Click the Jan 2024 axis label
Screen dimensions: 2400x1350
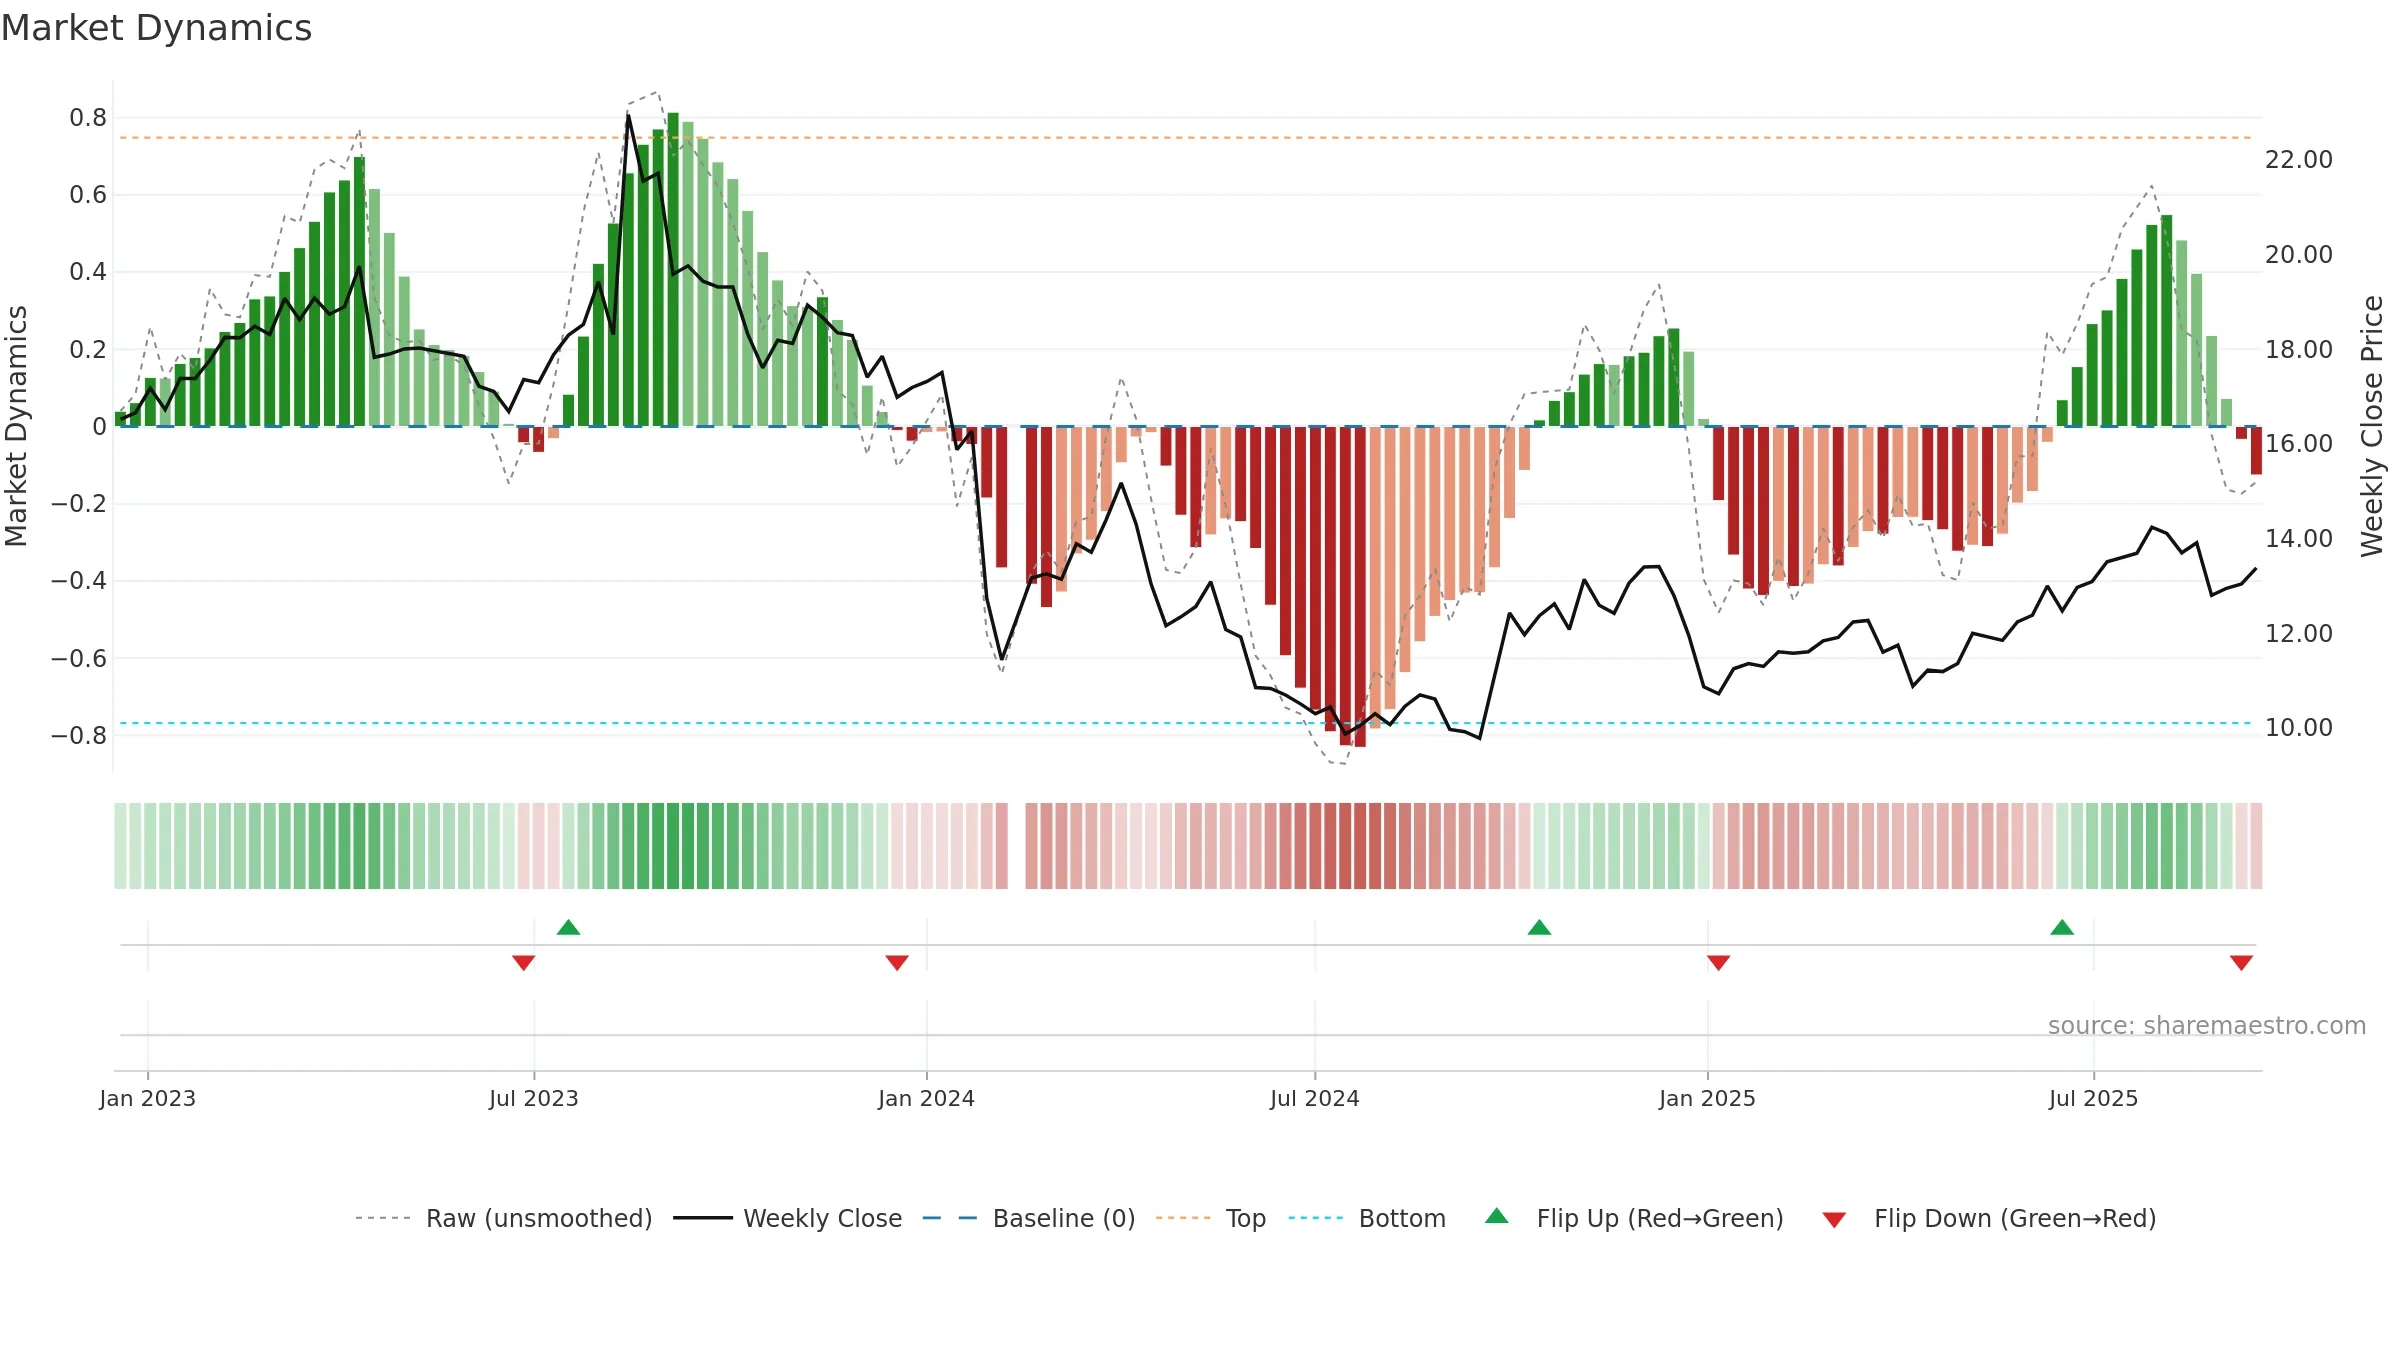point(927,1098)
